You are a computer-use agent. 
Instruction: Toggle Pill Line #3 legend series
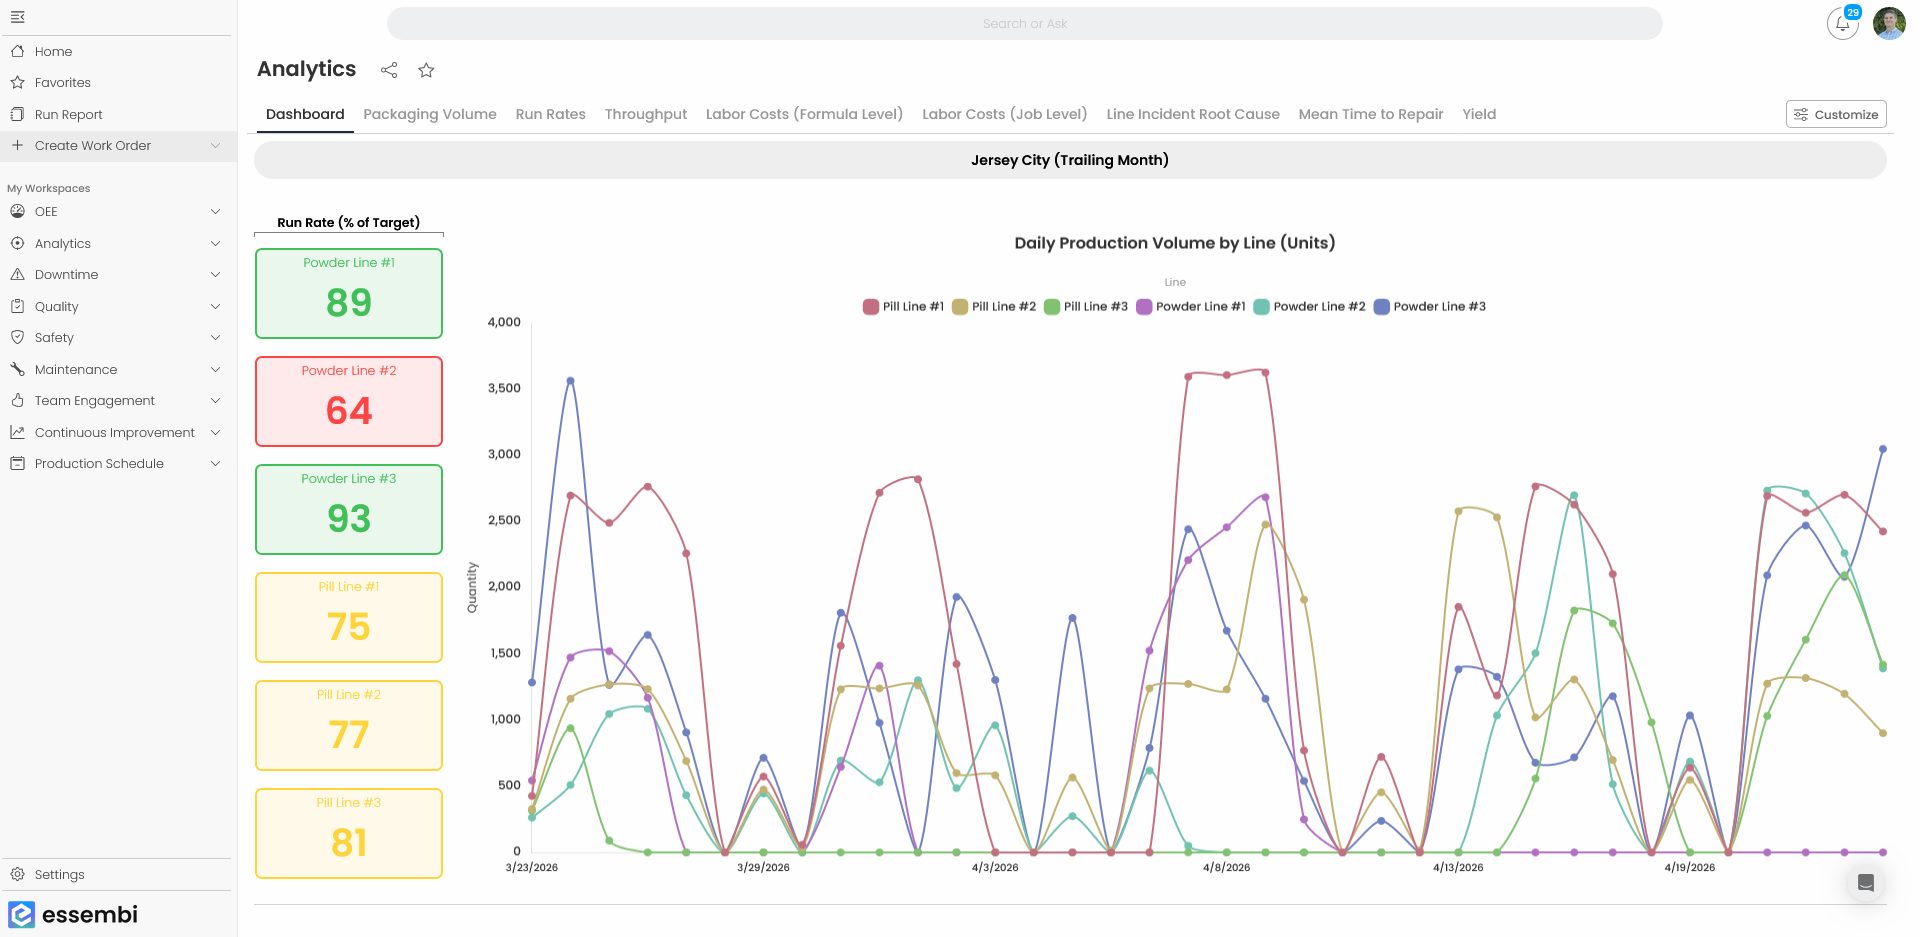pyautogui.click(x=1086, y=307)
